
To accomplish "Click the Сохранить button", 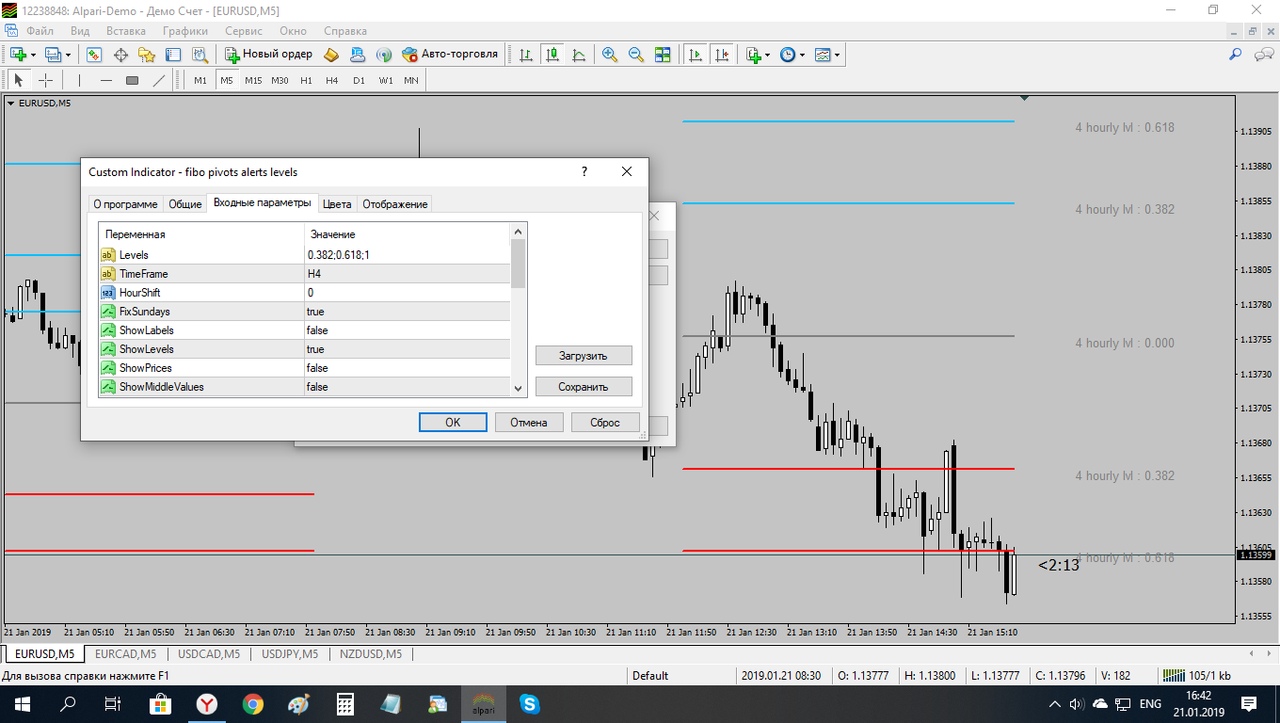I will 583,386.
